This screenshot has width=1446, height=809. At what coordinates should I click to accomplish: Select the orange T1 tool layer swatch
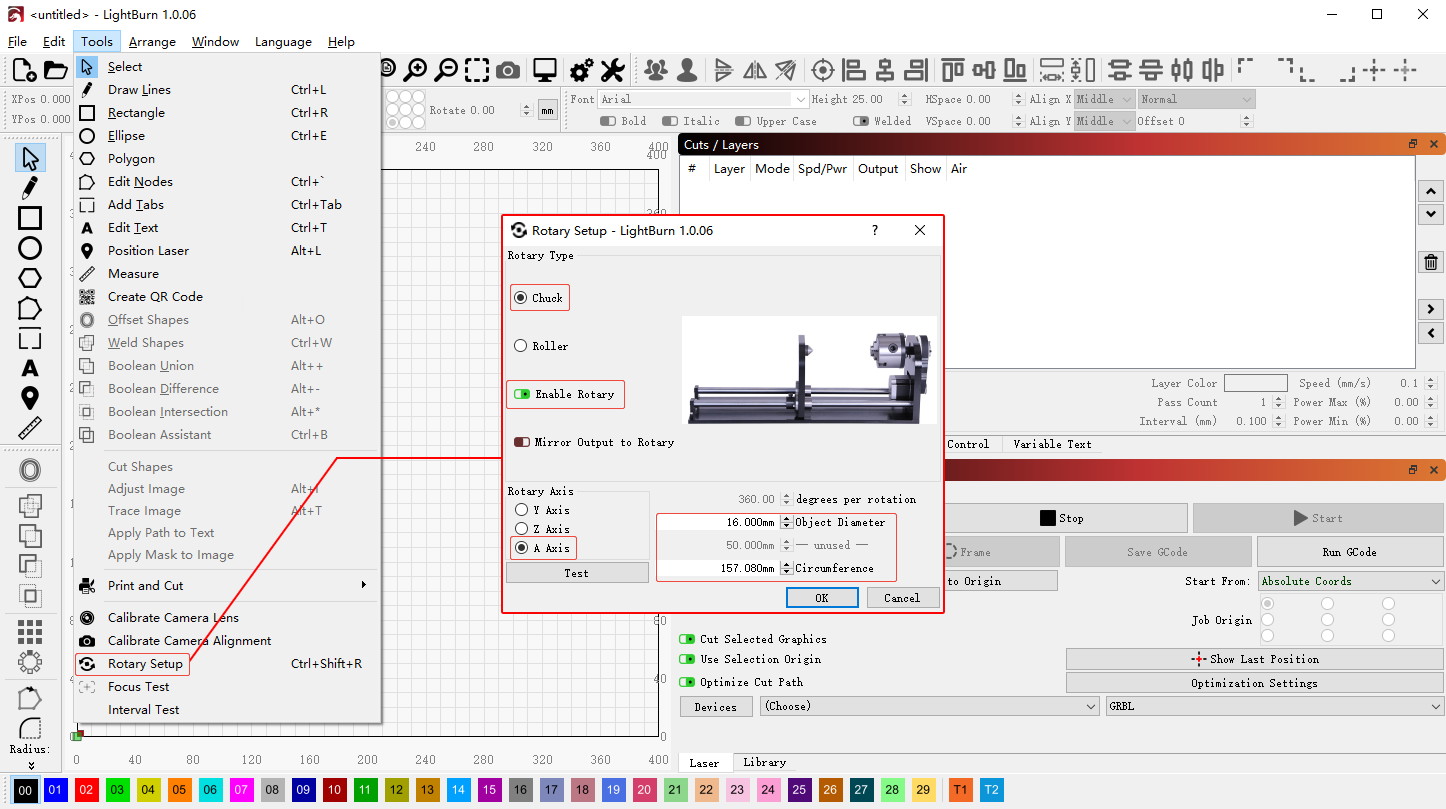pos(960,791)
